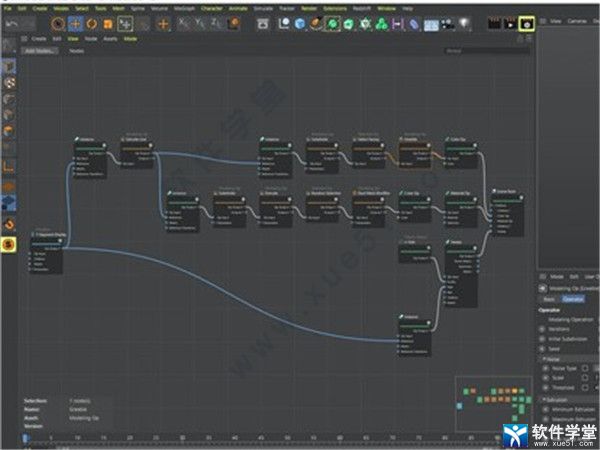Screen dimensions: 600x450
Task: Click the yellow-highlighted S icon in sidebar
Action: tap(9, 244)
